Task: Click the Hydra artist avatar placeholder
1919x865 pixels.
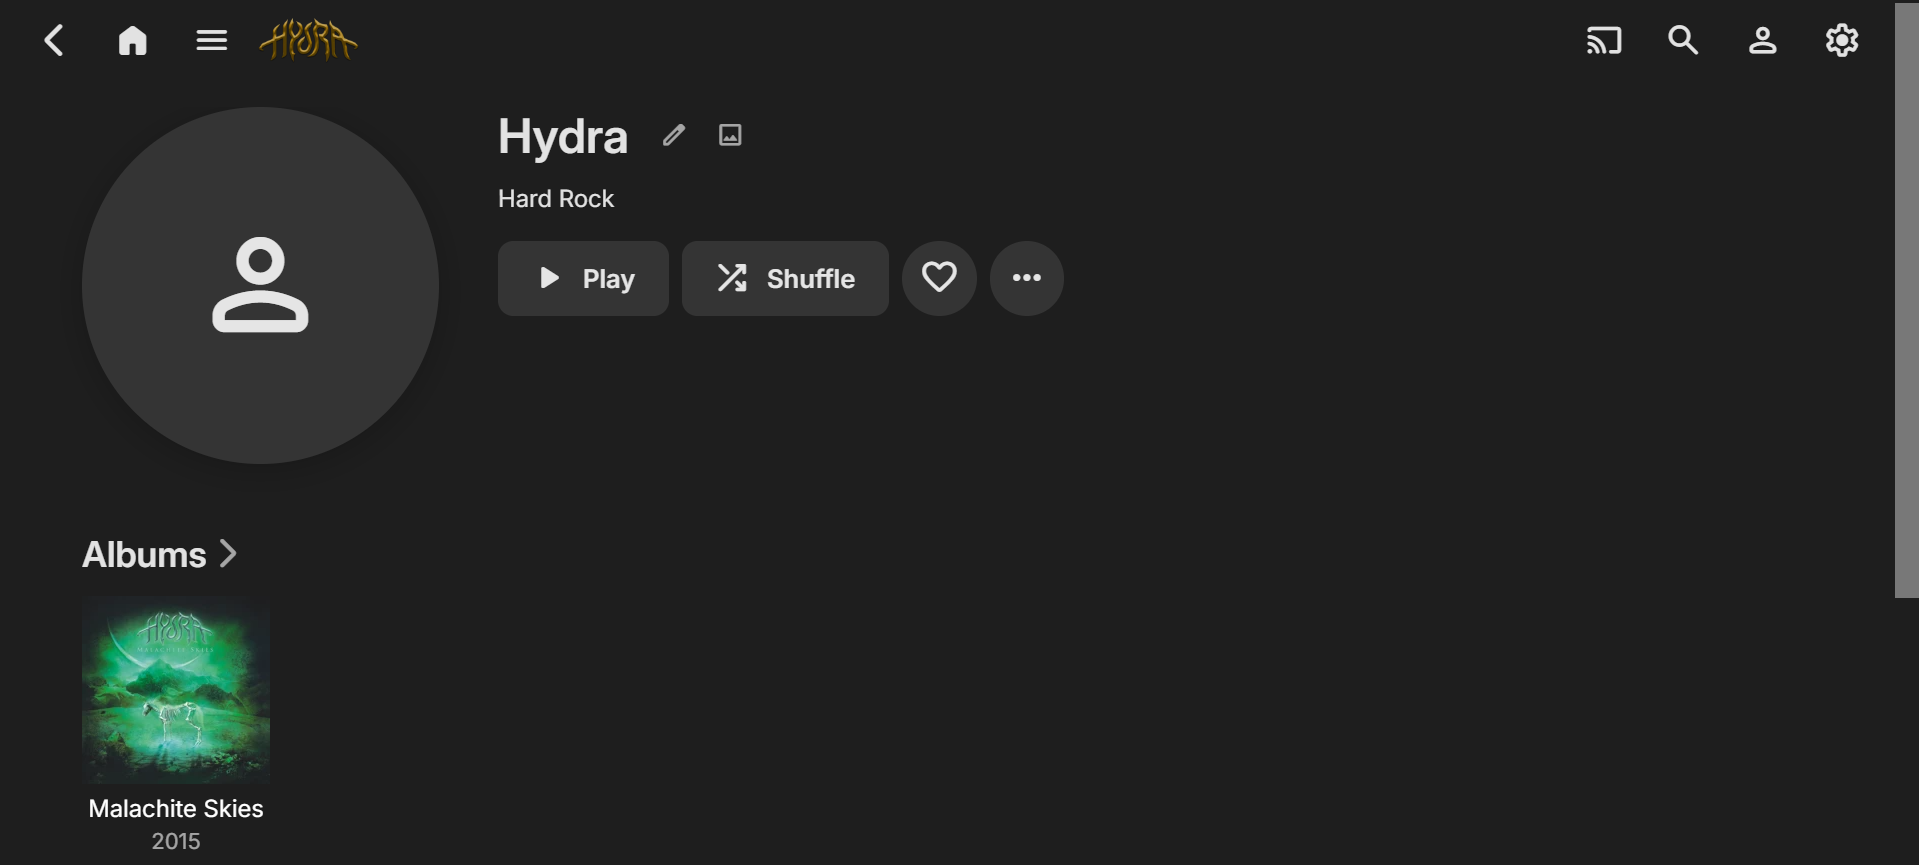Action: 260,285
